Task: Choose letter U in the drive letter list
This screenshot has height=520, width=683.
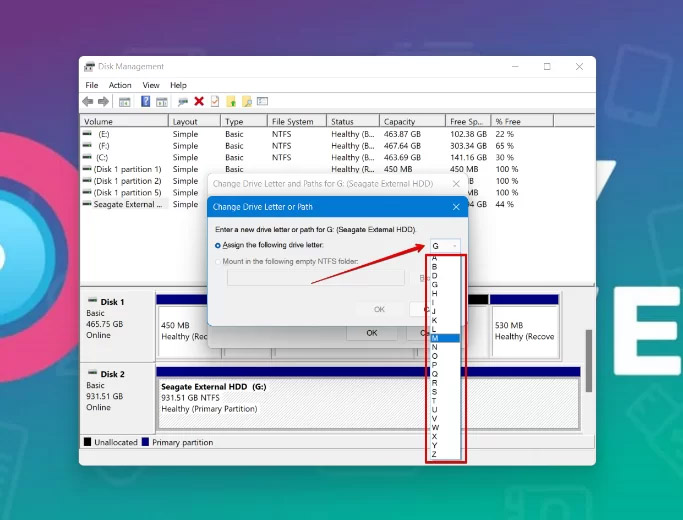Action: [x=445, y=409]
